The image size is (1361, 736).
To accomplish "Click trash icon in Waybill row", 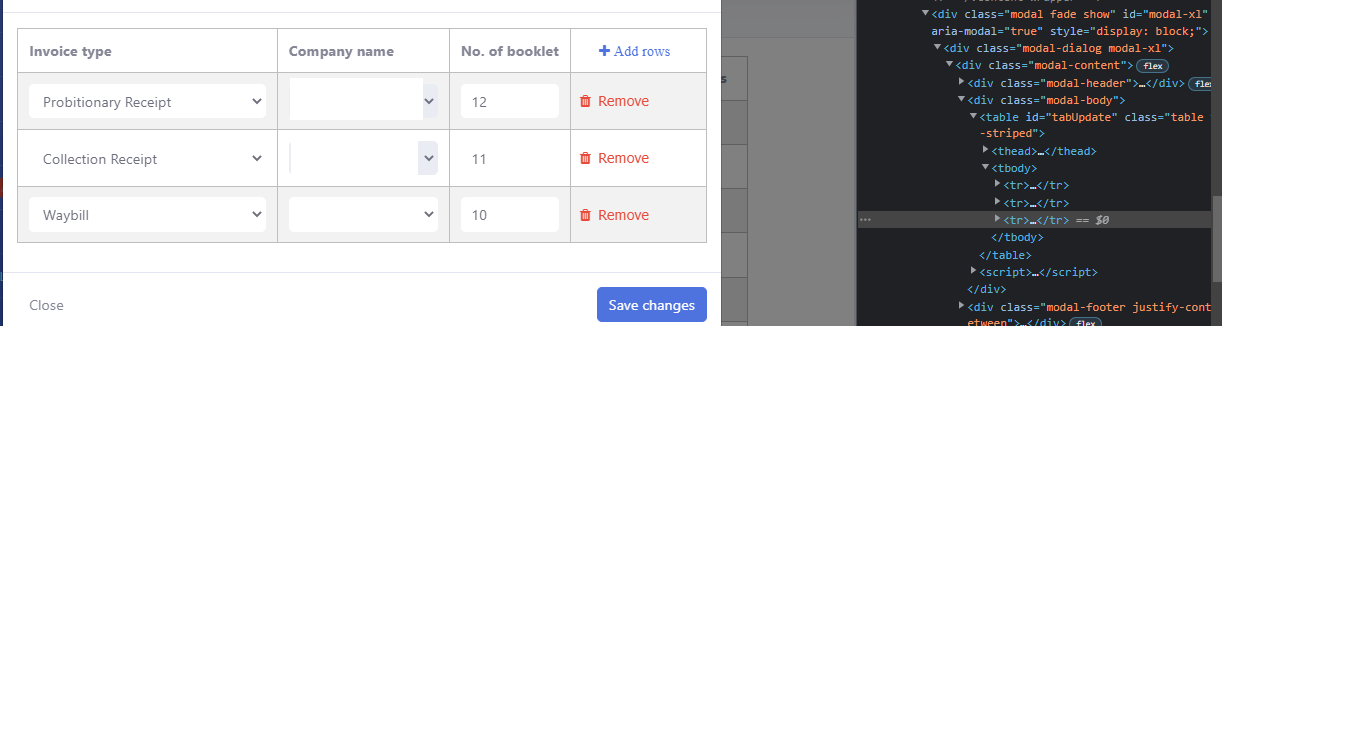I will click(585, 215).
